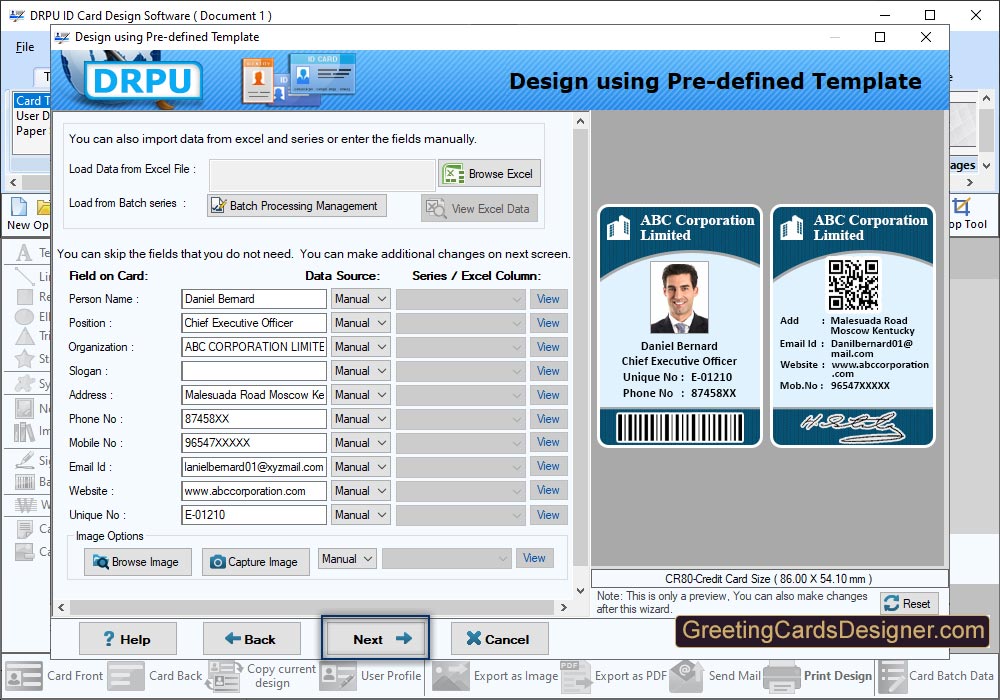Open Data Source dropdown for Email Id
The width and height of the screenshot is (1000, 700).
(360, 467)
